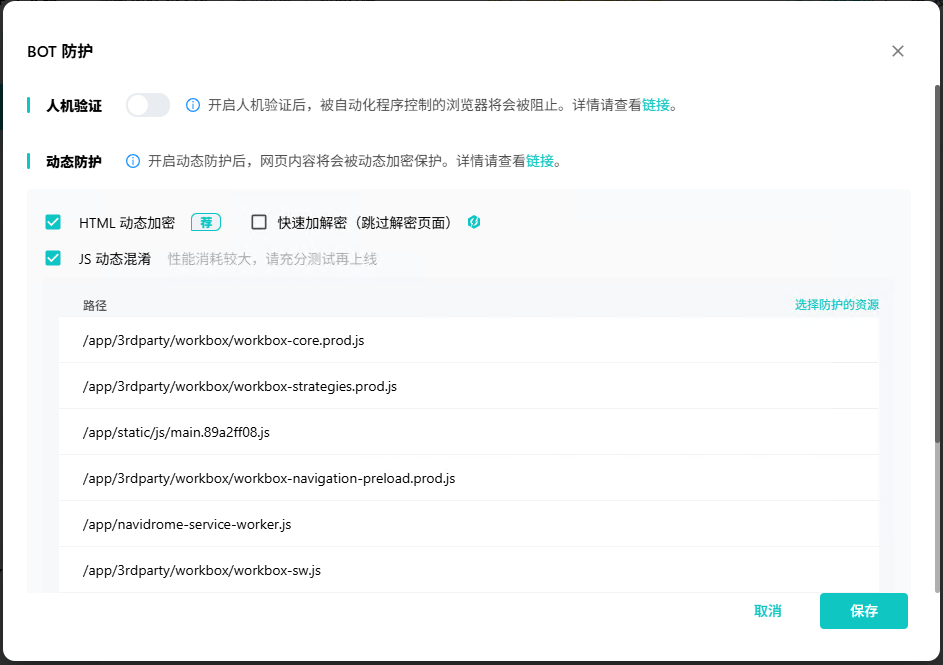
Task: Click the 保存 button to save settings
Action: click(863, 611)
